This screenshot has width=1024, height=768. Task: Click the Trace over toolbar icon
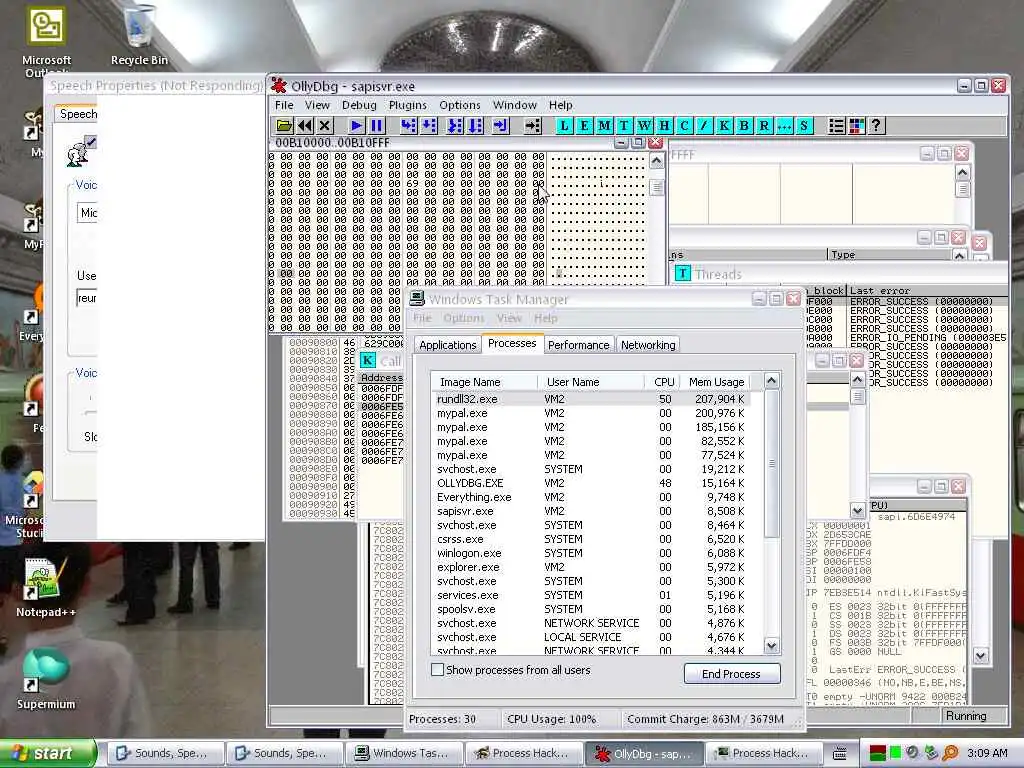pyautogui.click(x=475, y=125)
